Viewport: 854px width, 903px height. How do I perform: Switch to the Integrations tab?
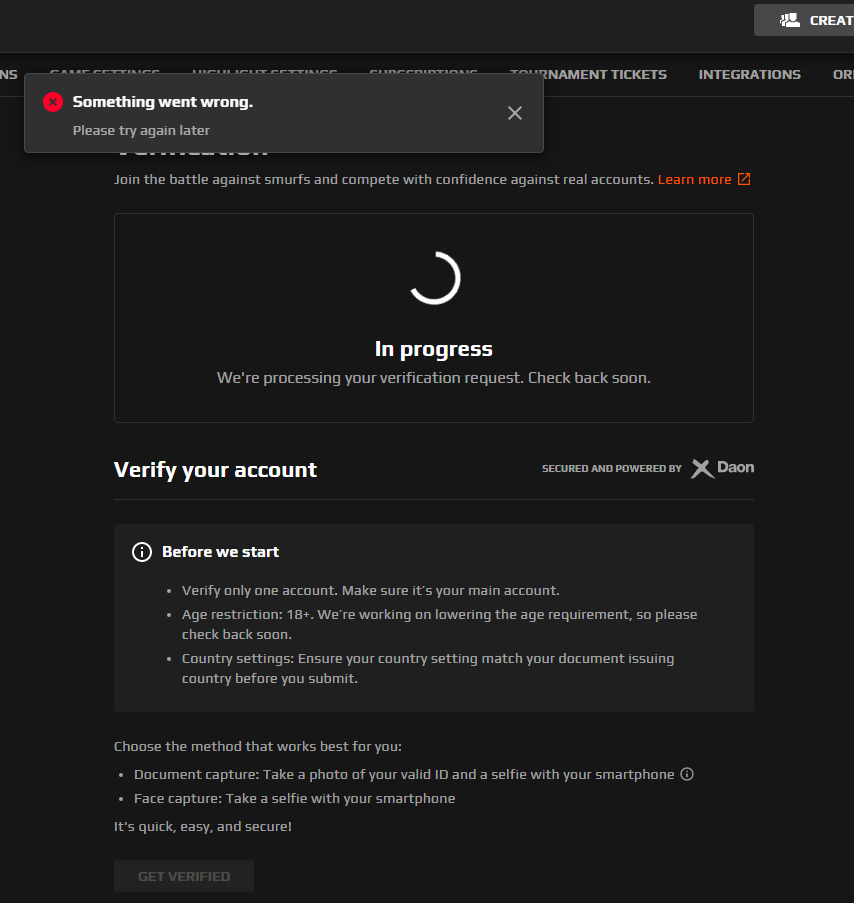tap(749, 74)
